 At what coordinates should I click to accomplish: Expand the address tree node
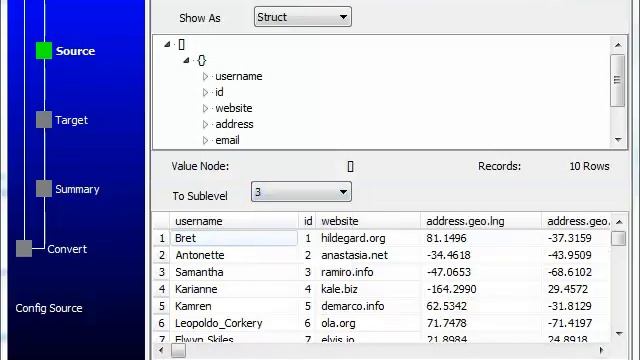pos(205,124)
